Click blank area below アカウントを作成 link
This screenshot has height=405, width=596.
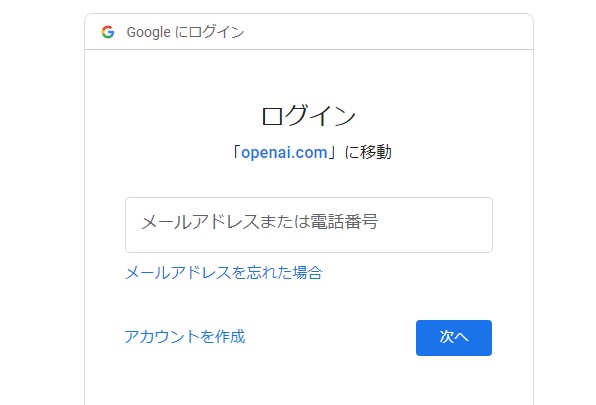click(x=185, y=376)
